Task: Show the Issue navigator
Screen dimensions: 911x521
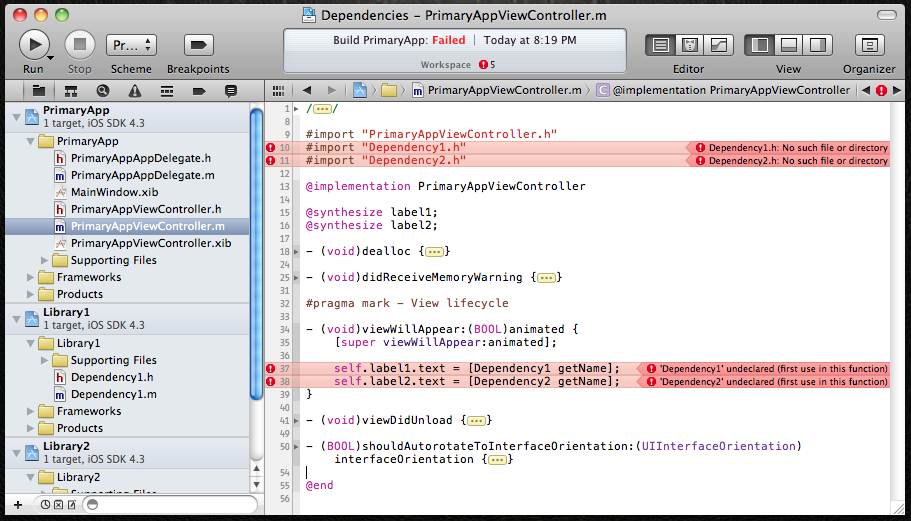Action: [135, 91]
